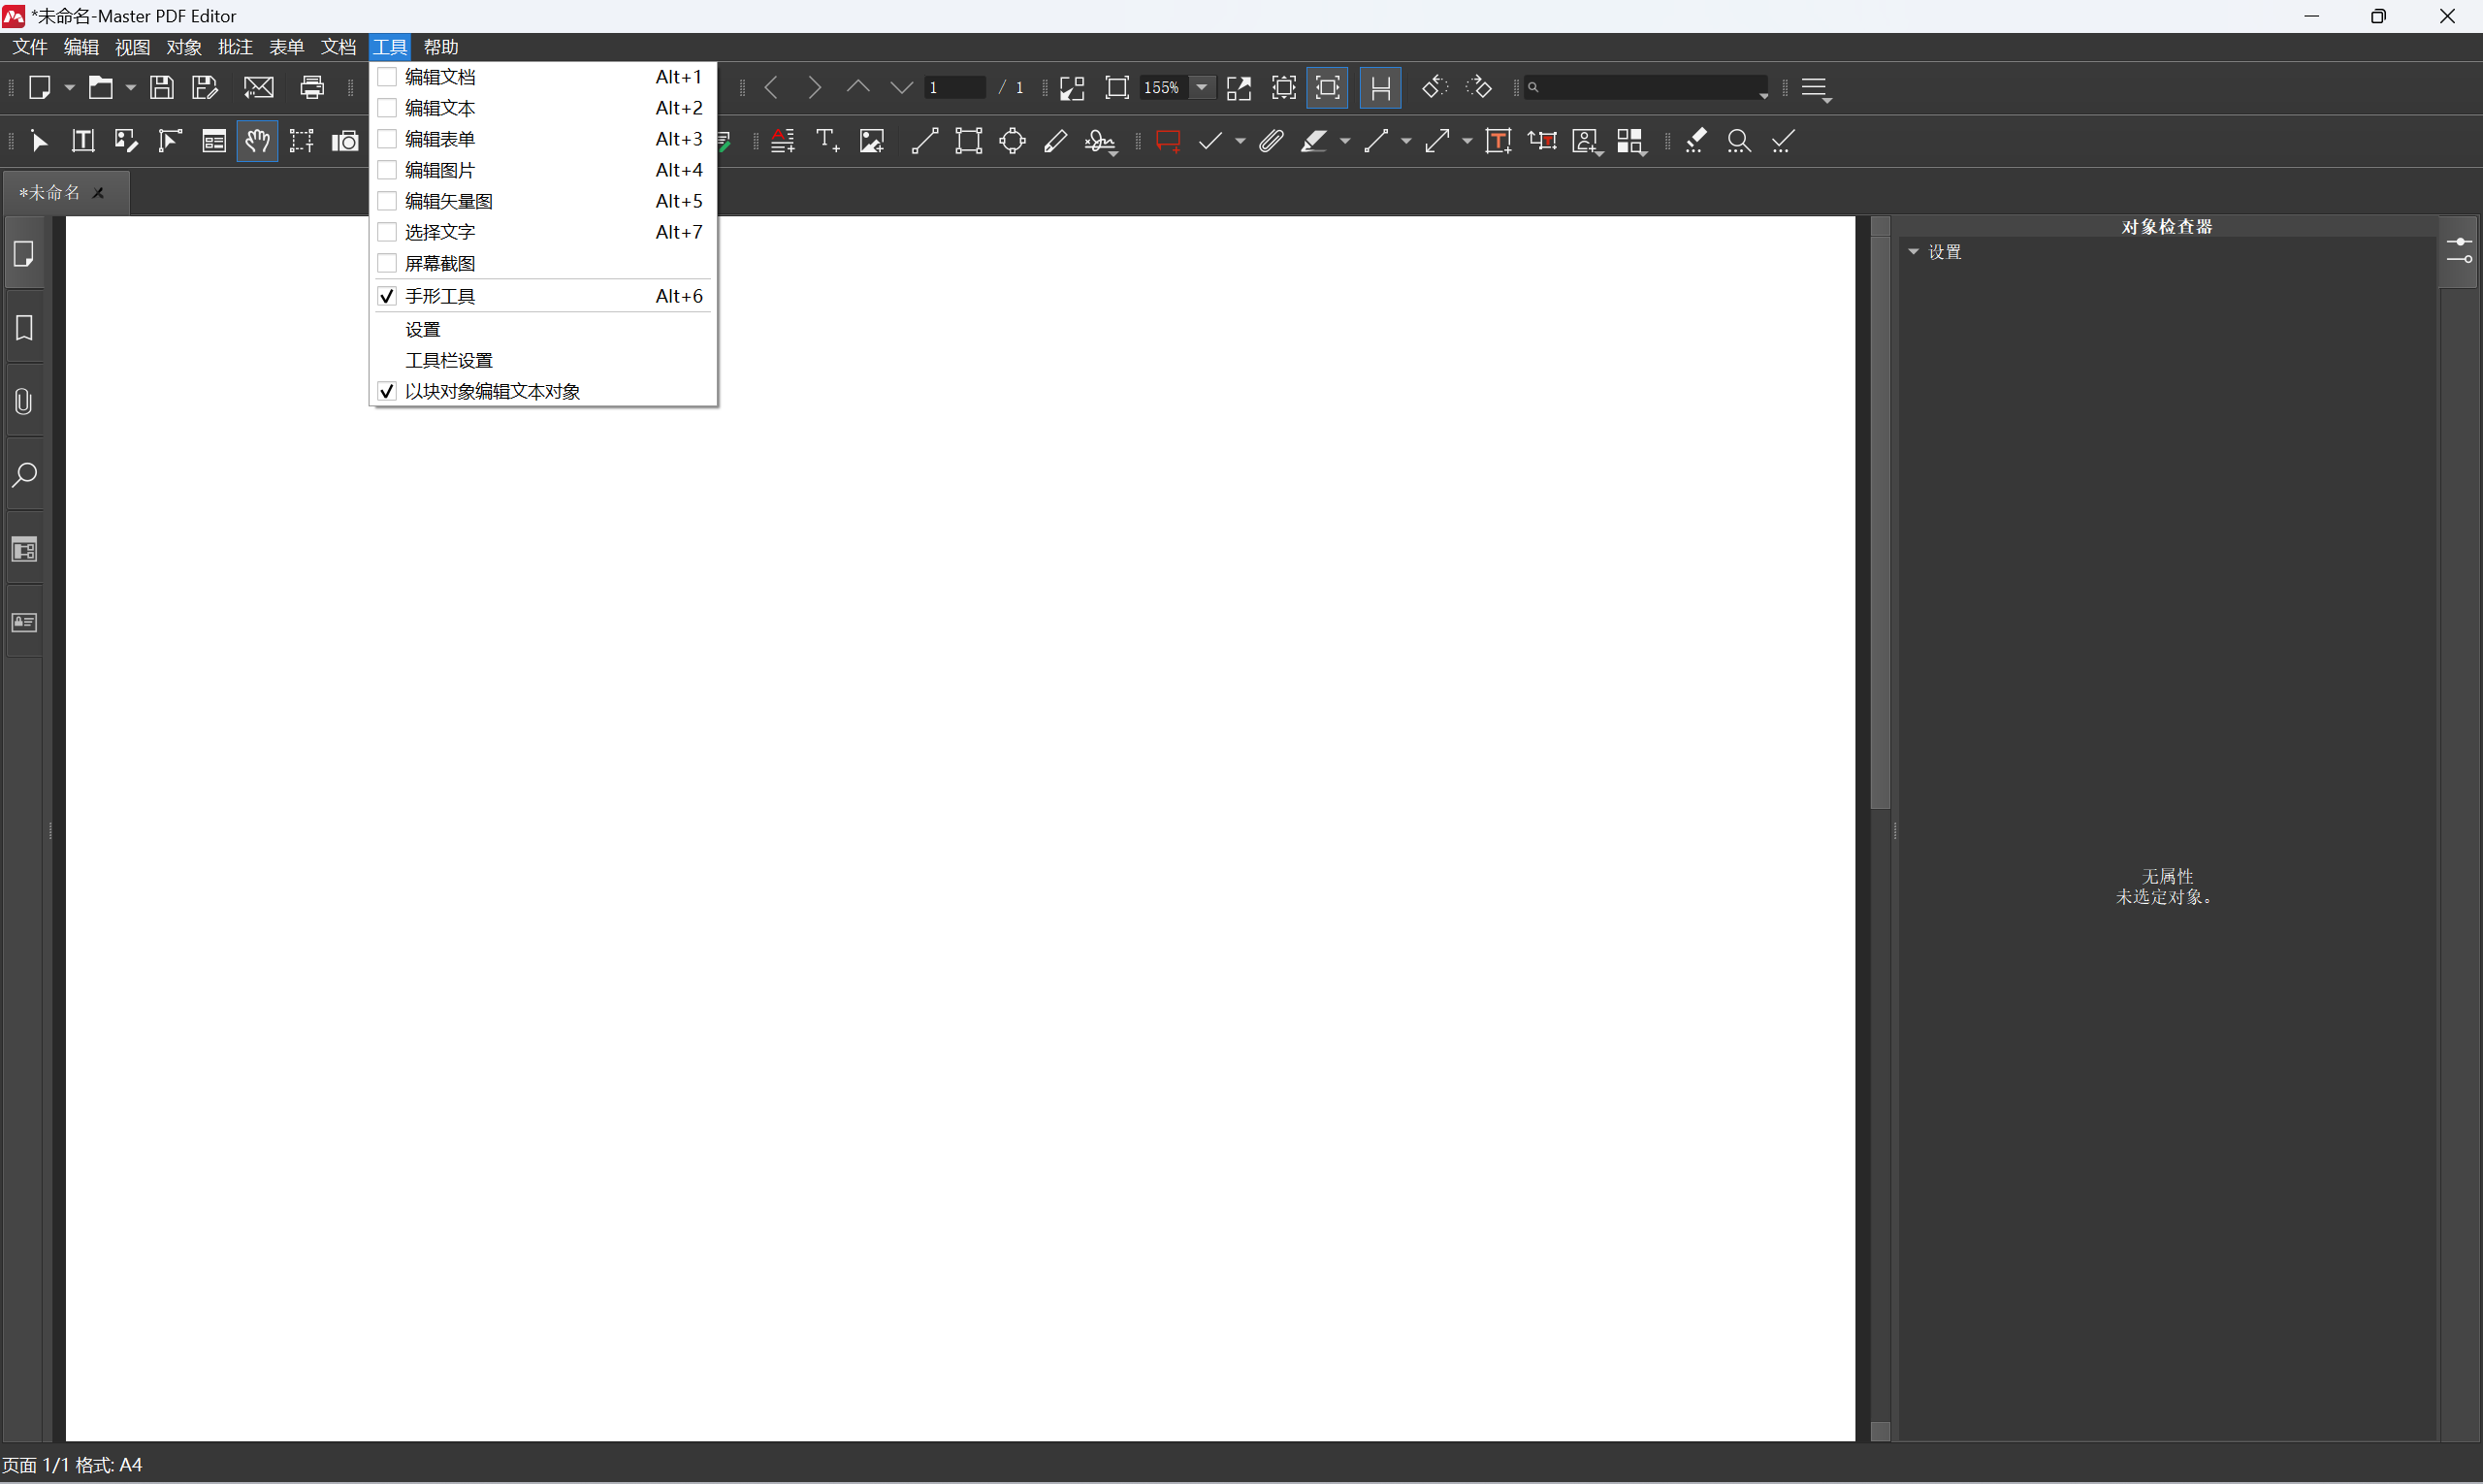Image resolution: width=2483 pixels, height=1484 pixels.
Task: Collapse the 设置 section in object inspector
Action: pyautogui.click(x=1914, y=252)
